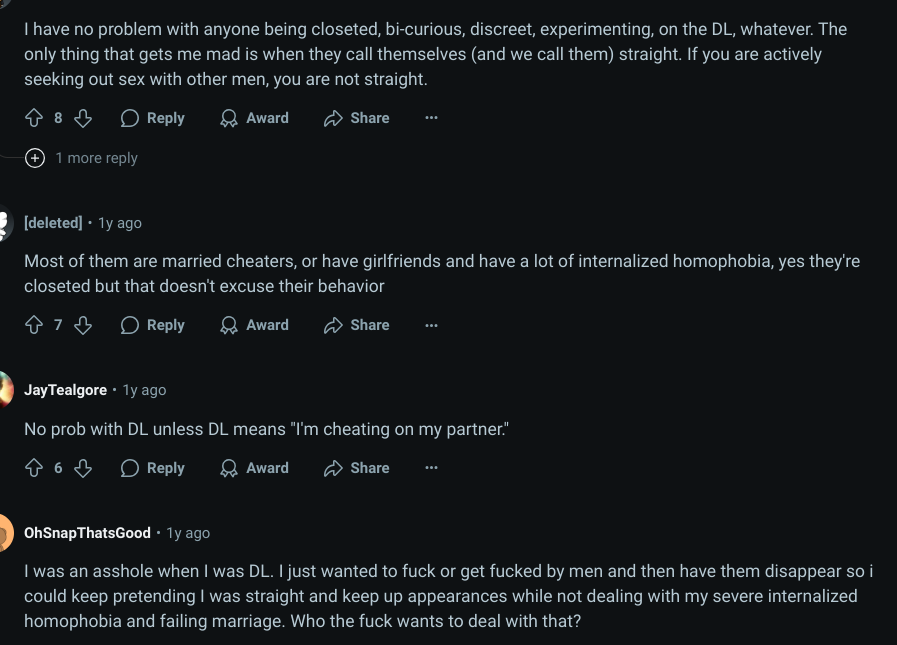Downvote the comment with 8 points
Image resolution: width=897 pixels, height=645 pixels.
pyautogui.click(x=83, y=118)
